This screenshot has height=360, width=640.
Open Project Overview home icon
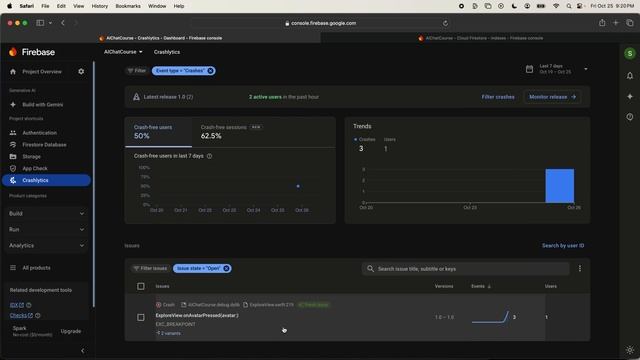click(x=13, y=71)
